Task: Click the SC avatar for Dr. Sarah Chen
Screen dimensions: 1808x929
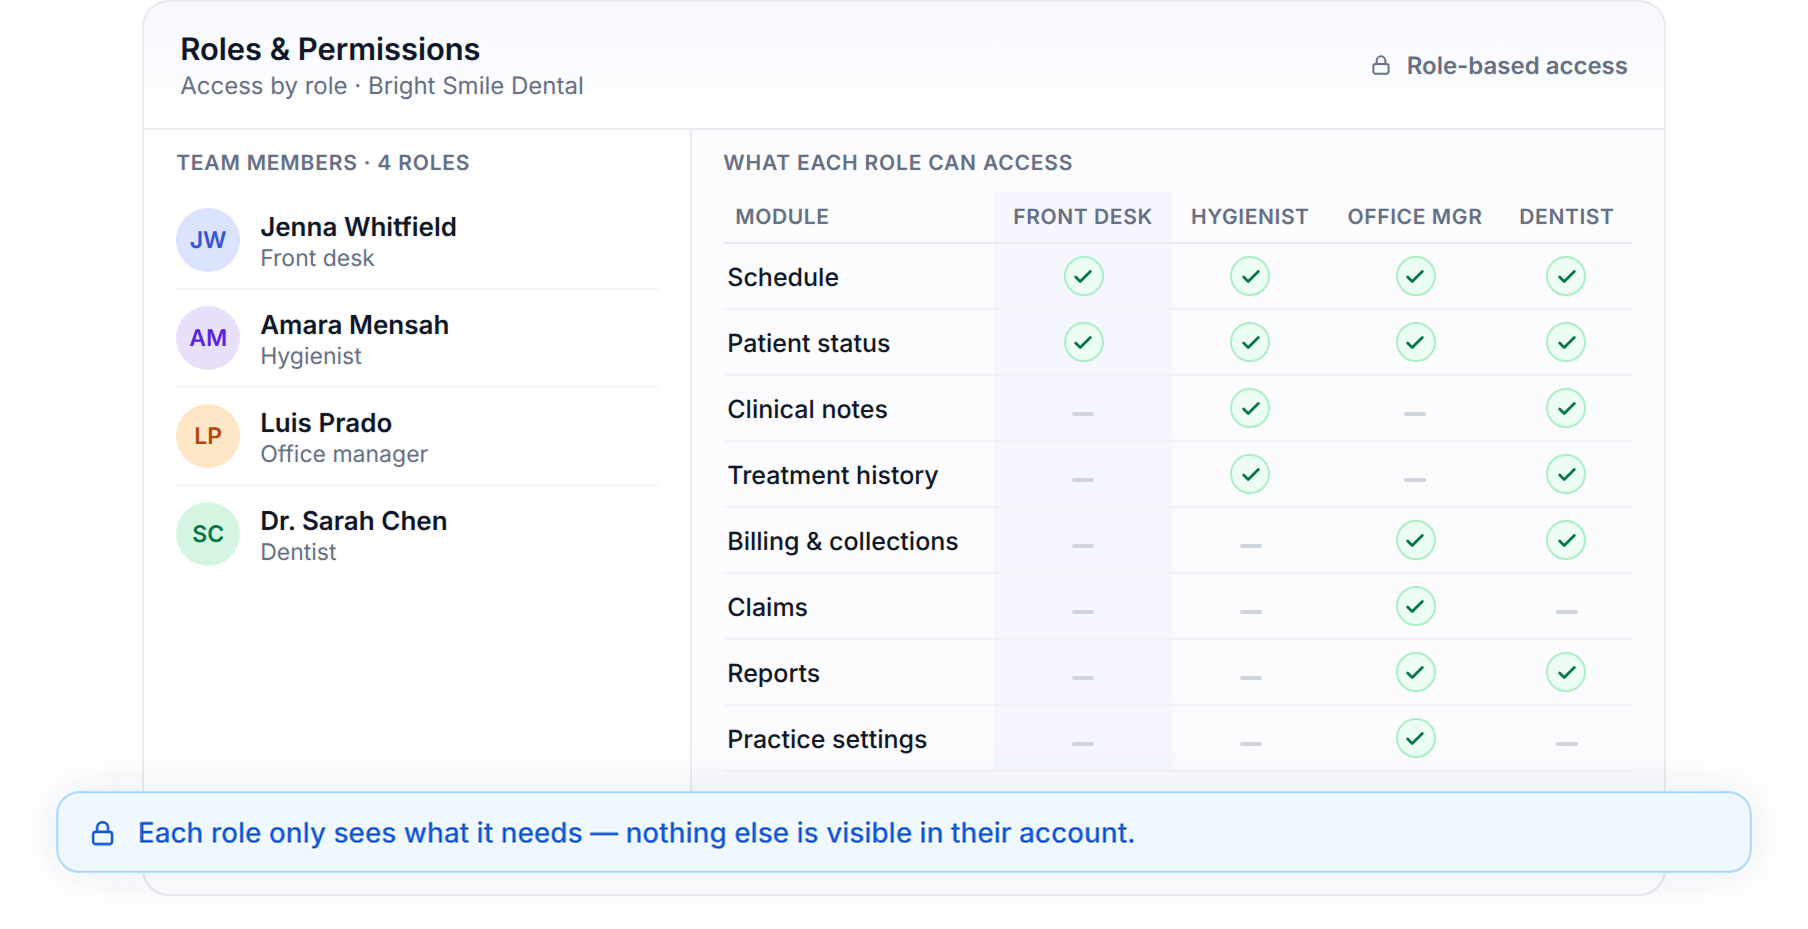Action: pyautogui.click(x=208, y=534)
